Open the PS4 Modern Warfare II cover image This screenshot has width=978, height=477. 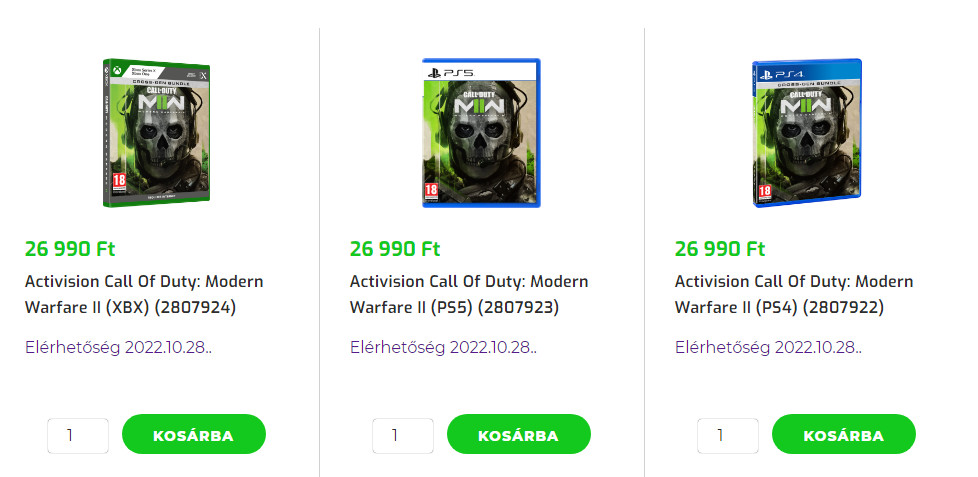806,133
